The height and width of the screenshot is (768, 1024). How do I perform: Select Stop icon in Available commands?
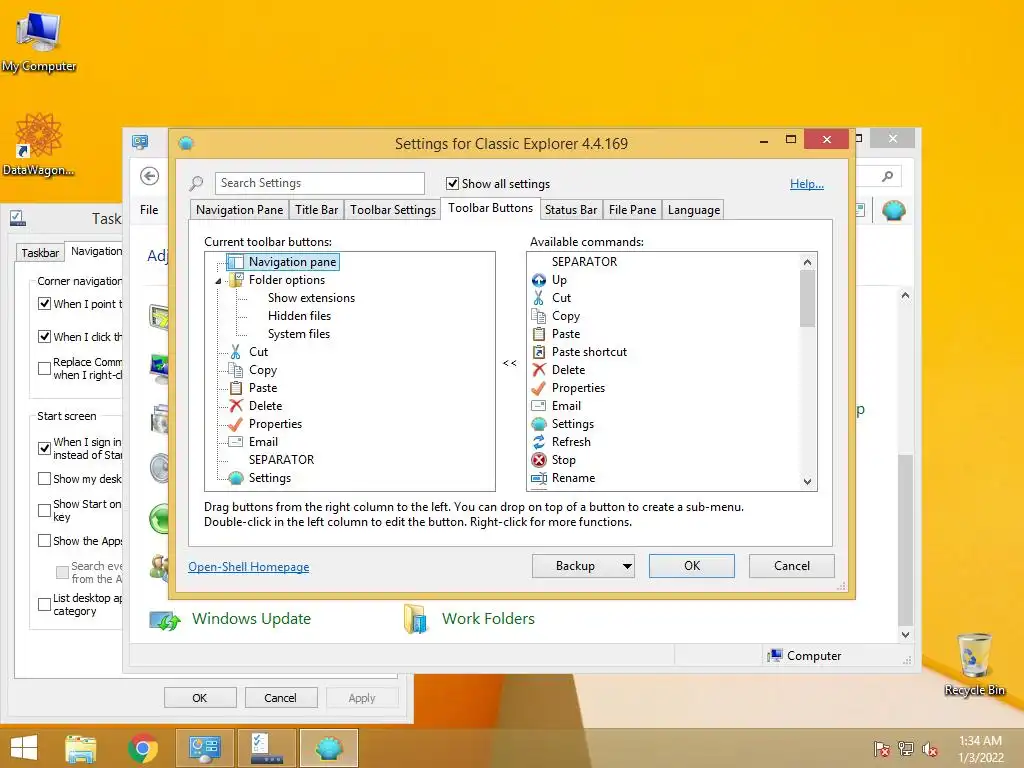pos(539,460)
